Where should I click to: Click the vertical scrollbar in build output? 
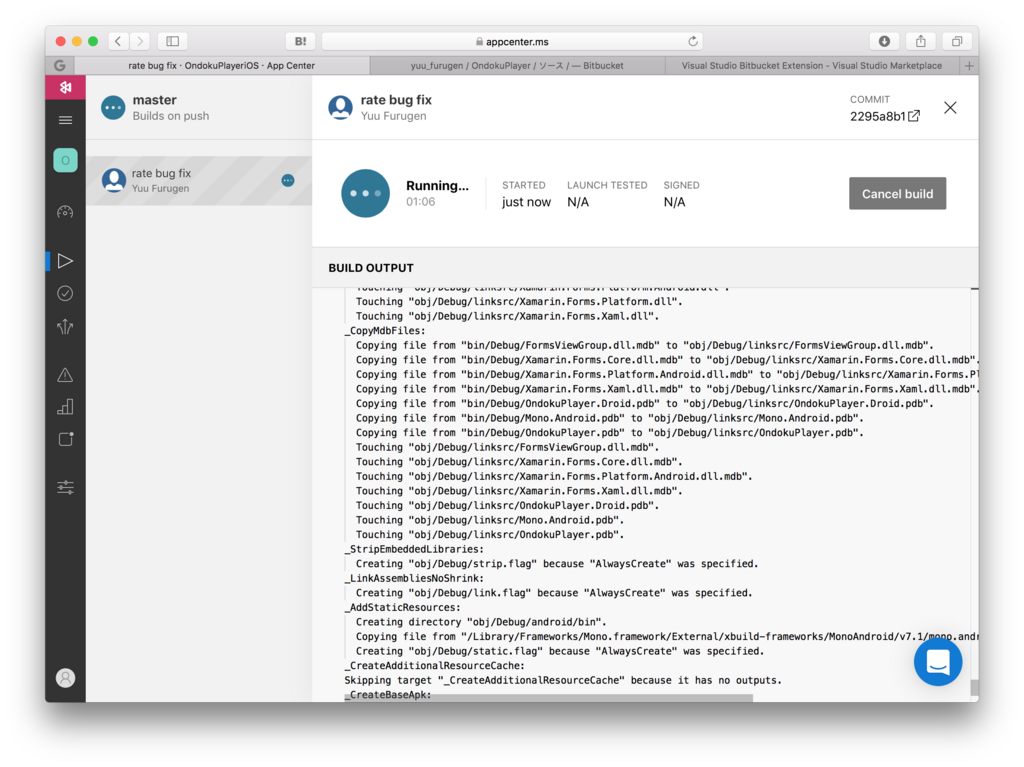tap(974, 687)
